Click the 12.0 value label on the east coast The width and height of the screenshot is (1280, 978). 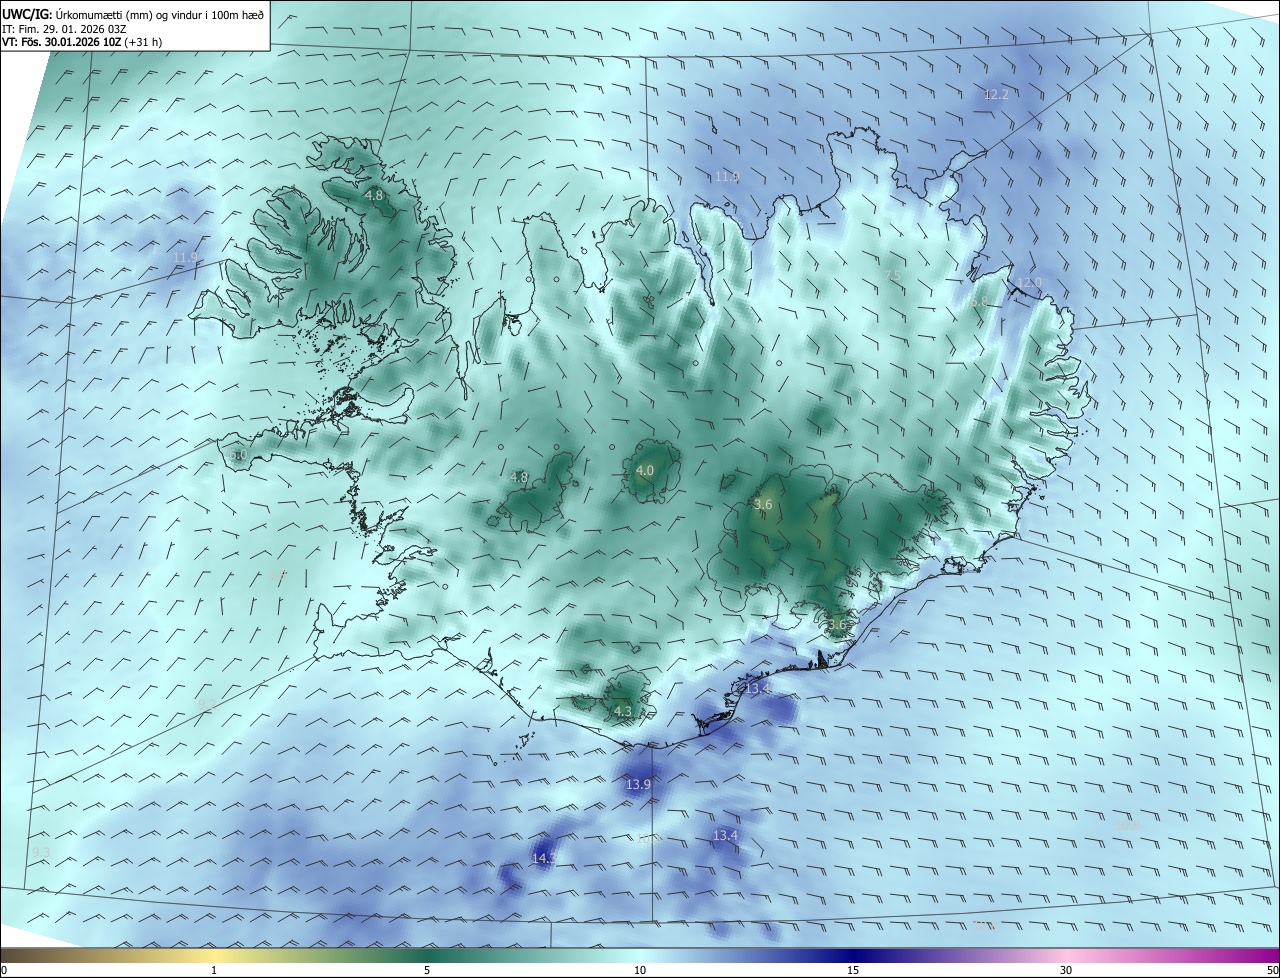[1030, 283]
